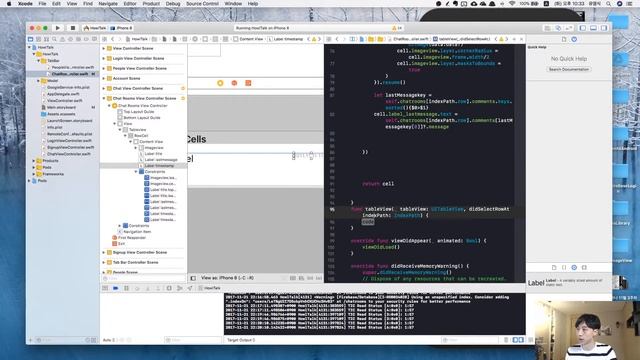Stop the running app
The width and height of the screenshot is (640, 360).
pyautogui.click(x=73, y=28)
